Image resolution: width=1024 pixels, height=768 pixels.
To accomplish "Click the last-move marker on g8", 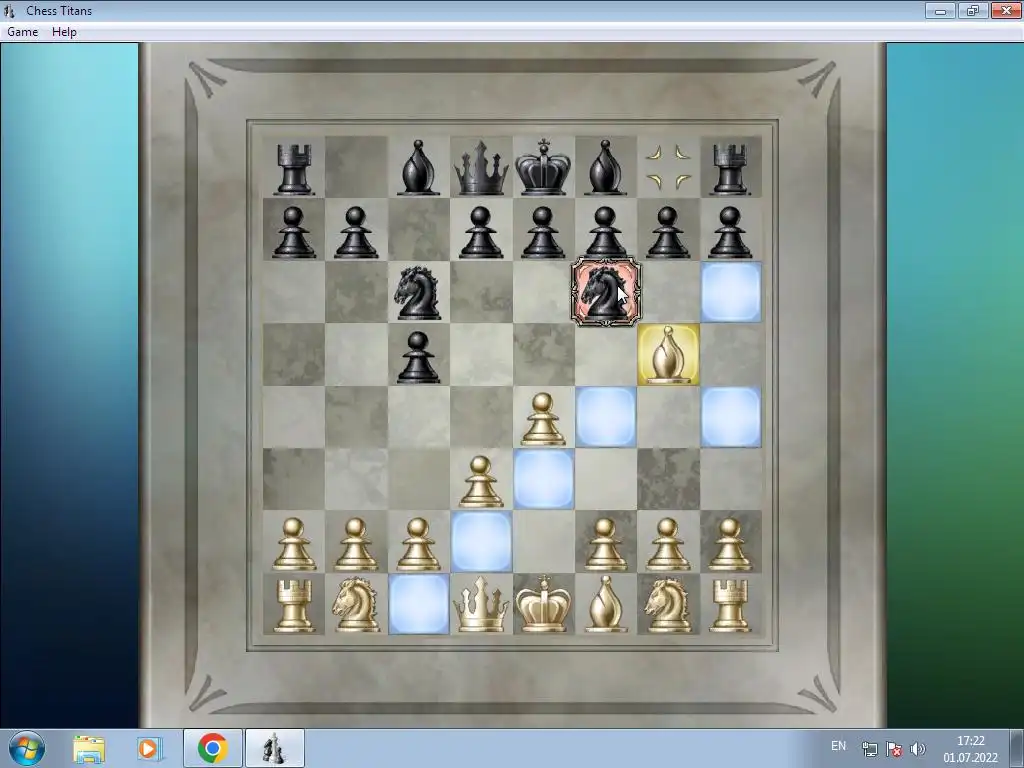I will point(668,167).
